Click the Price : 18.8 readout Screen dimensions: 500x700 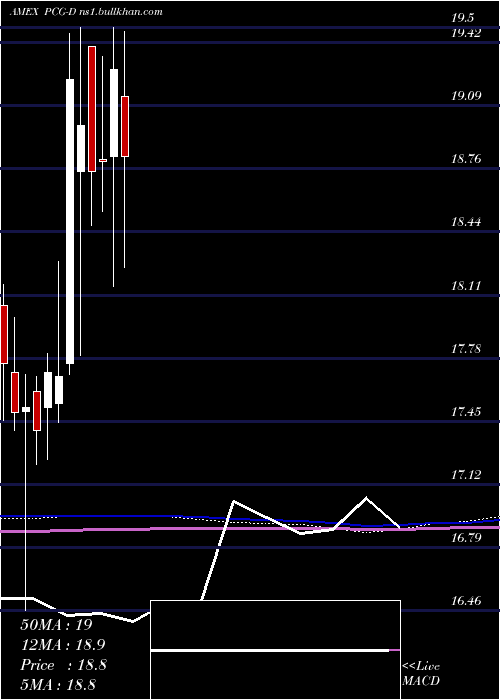63,665
